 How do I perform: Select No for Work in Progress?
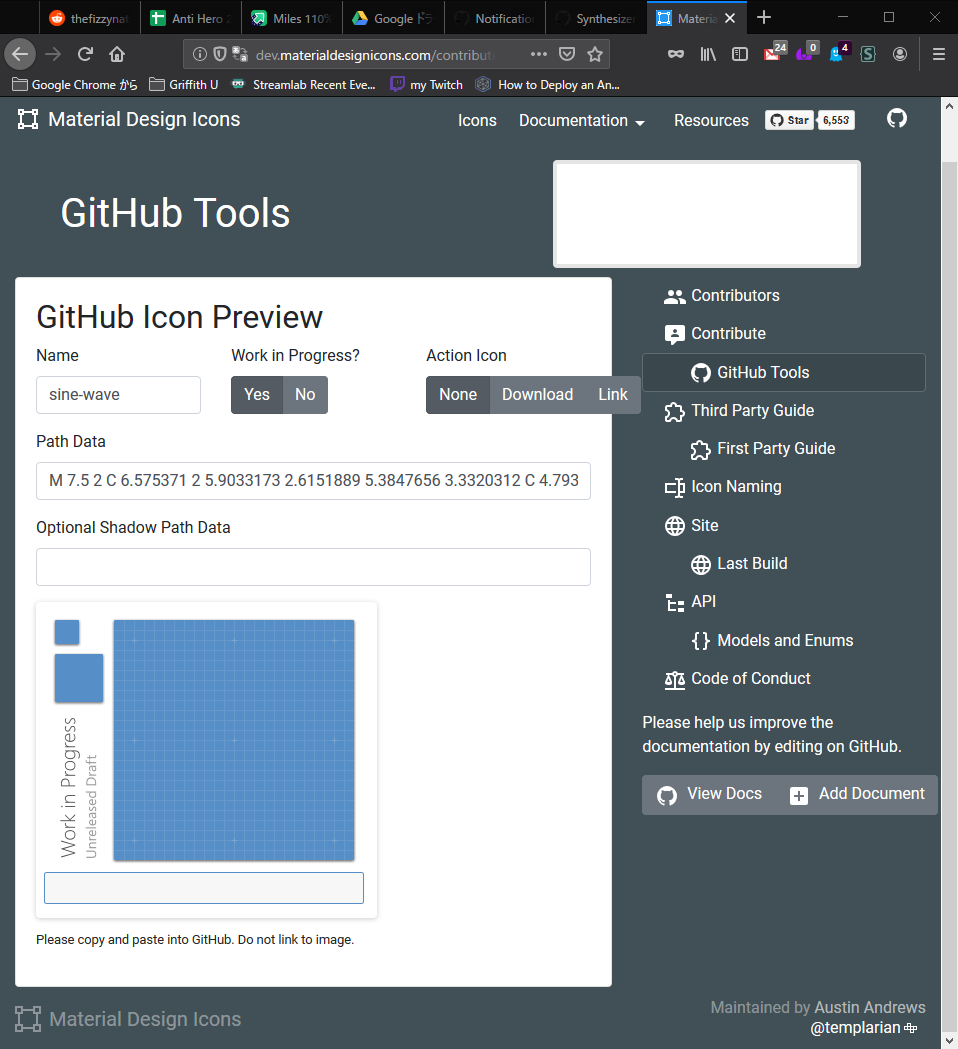coord(305,395)
